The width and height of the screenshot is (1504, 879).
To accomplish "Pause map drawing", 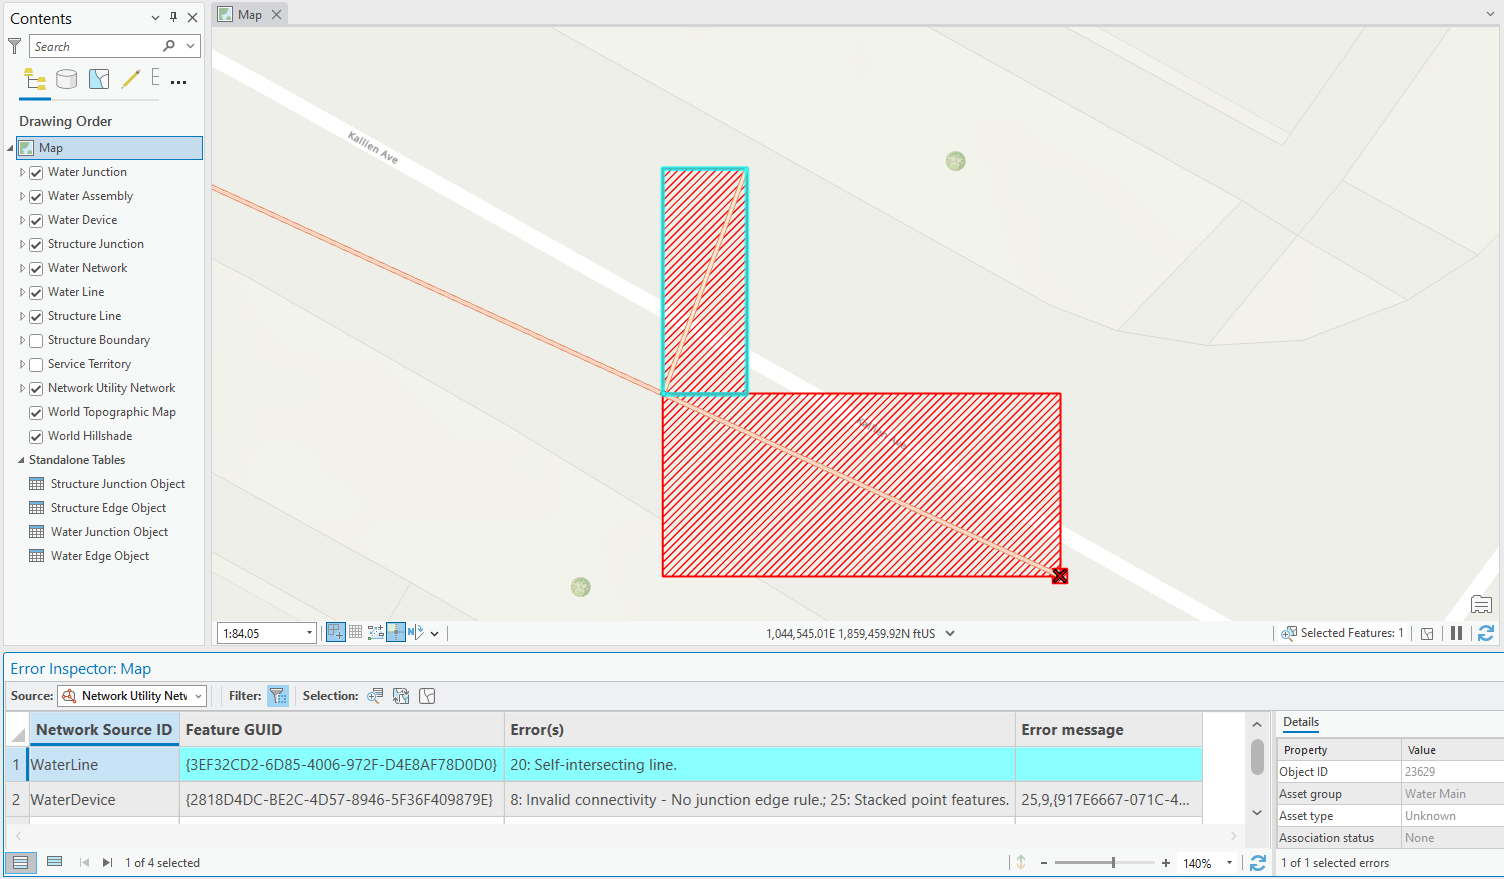I will (1456, 633).
